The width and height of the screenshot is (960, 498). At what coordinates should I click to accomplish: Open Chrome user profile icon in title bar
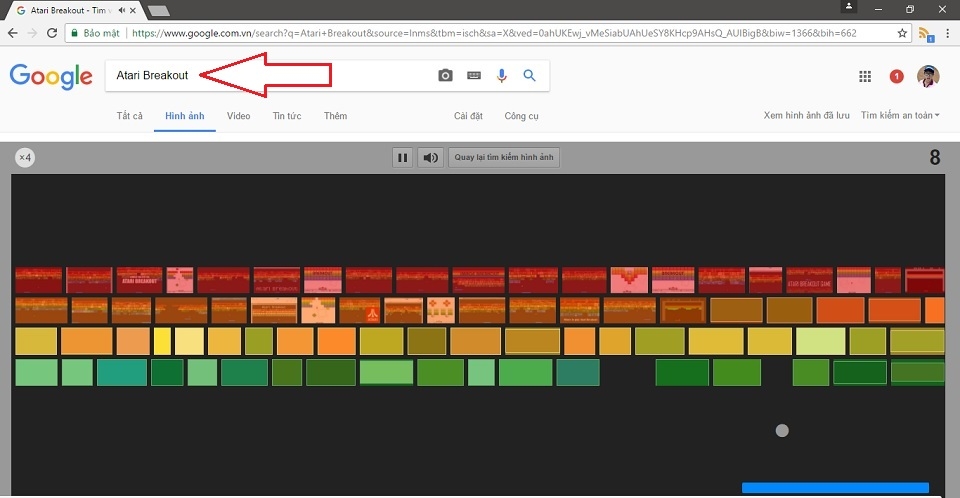click(849, 7)
